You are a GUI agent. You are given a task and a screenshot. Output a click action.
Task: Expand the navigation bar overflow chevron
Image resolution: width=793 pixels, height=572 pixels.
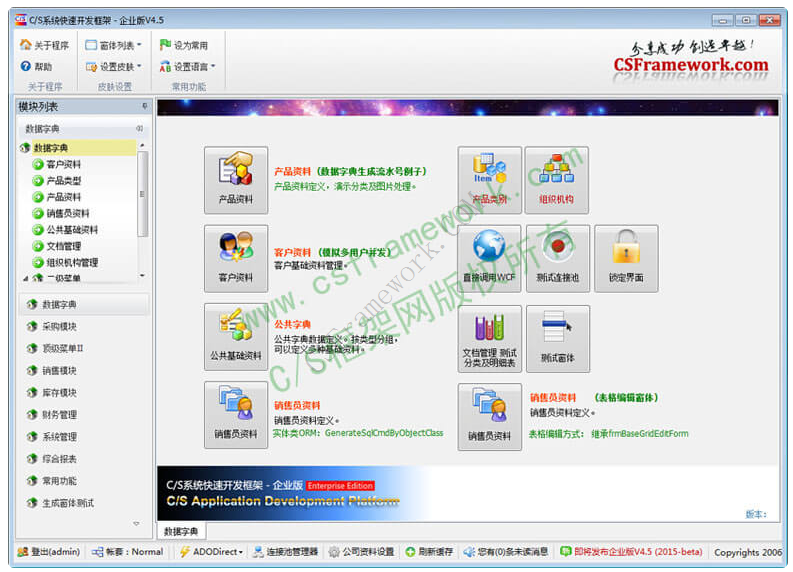136,523
